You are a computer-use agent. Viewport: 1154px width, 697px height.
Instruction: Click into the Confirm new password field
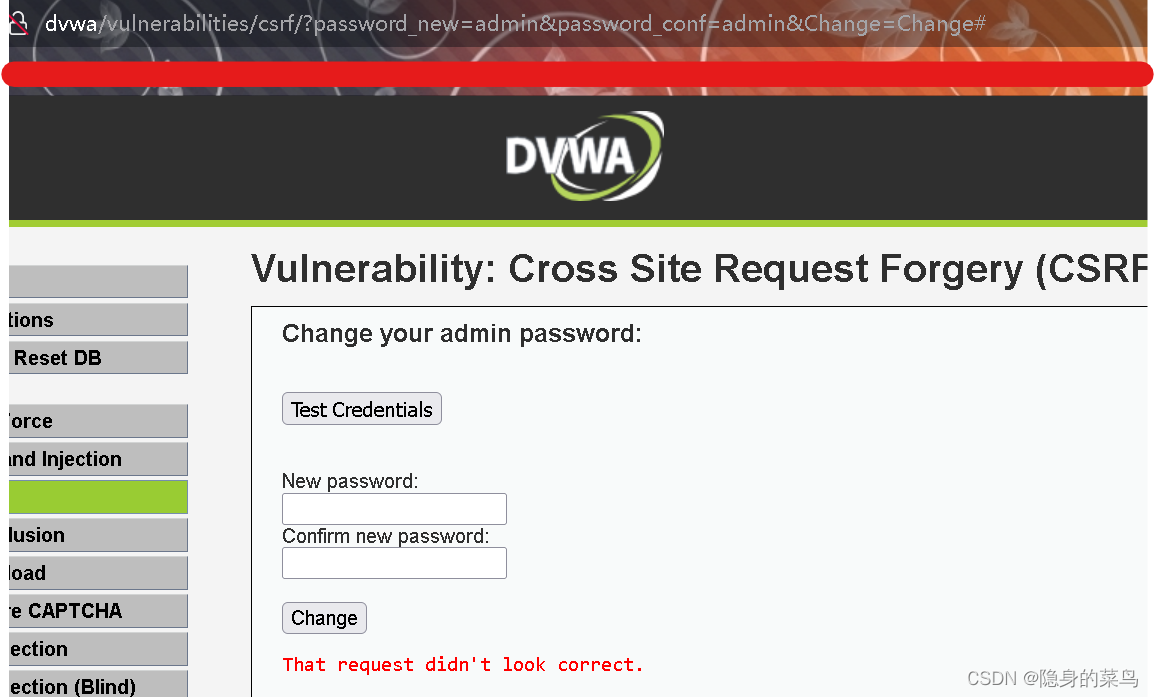(394, 563)
